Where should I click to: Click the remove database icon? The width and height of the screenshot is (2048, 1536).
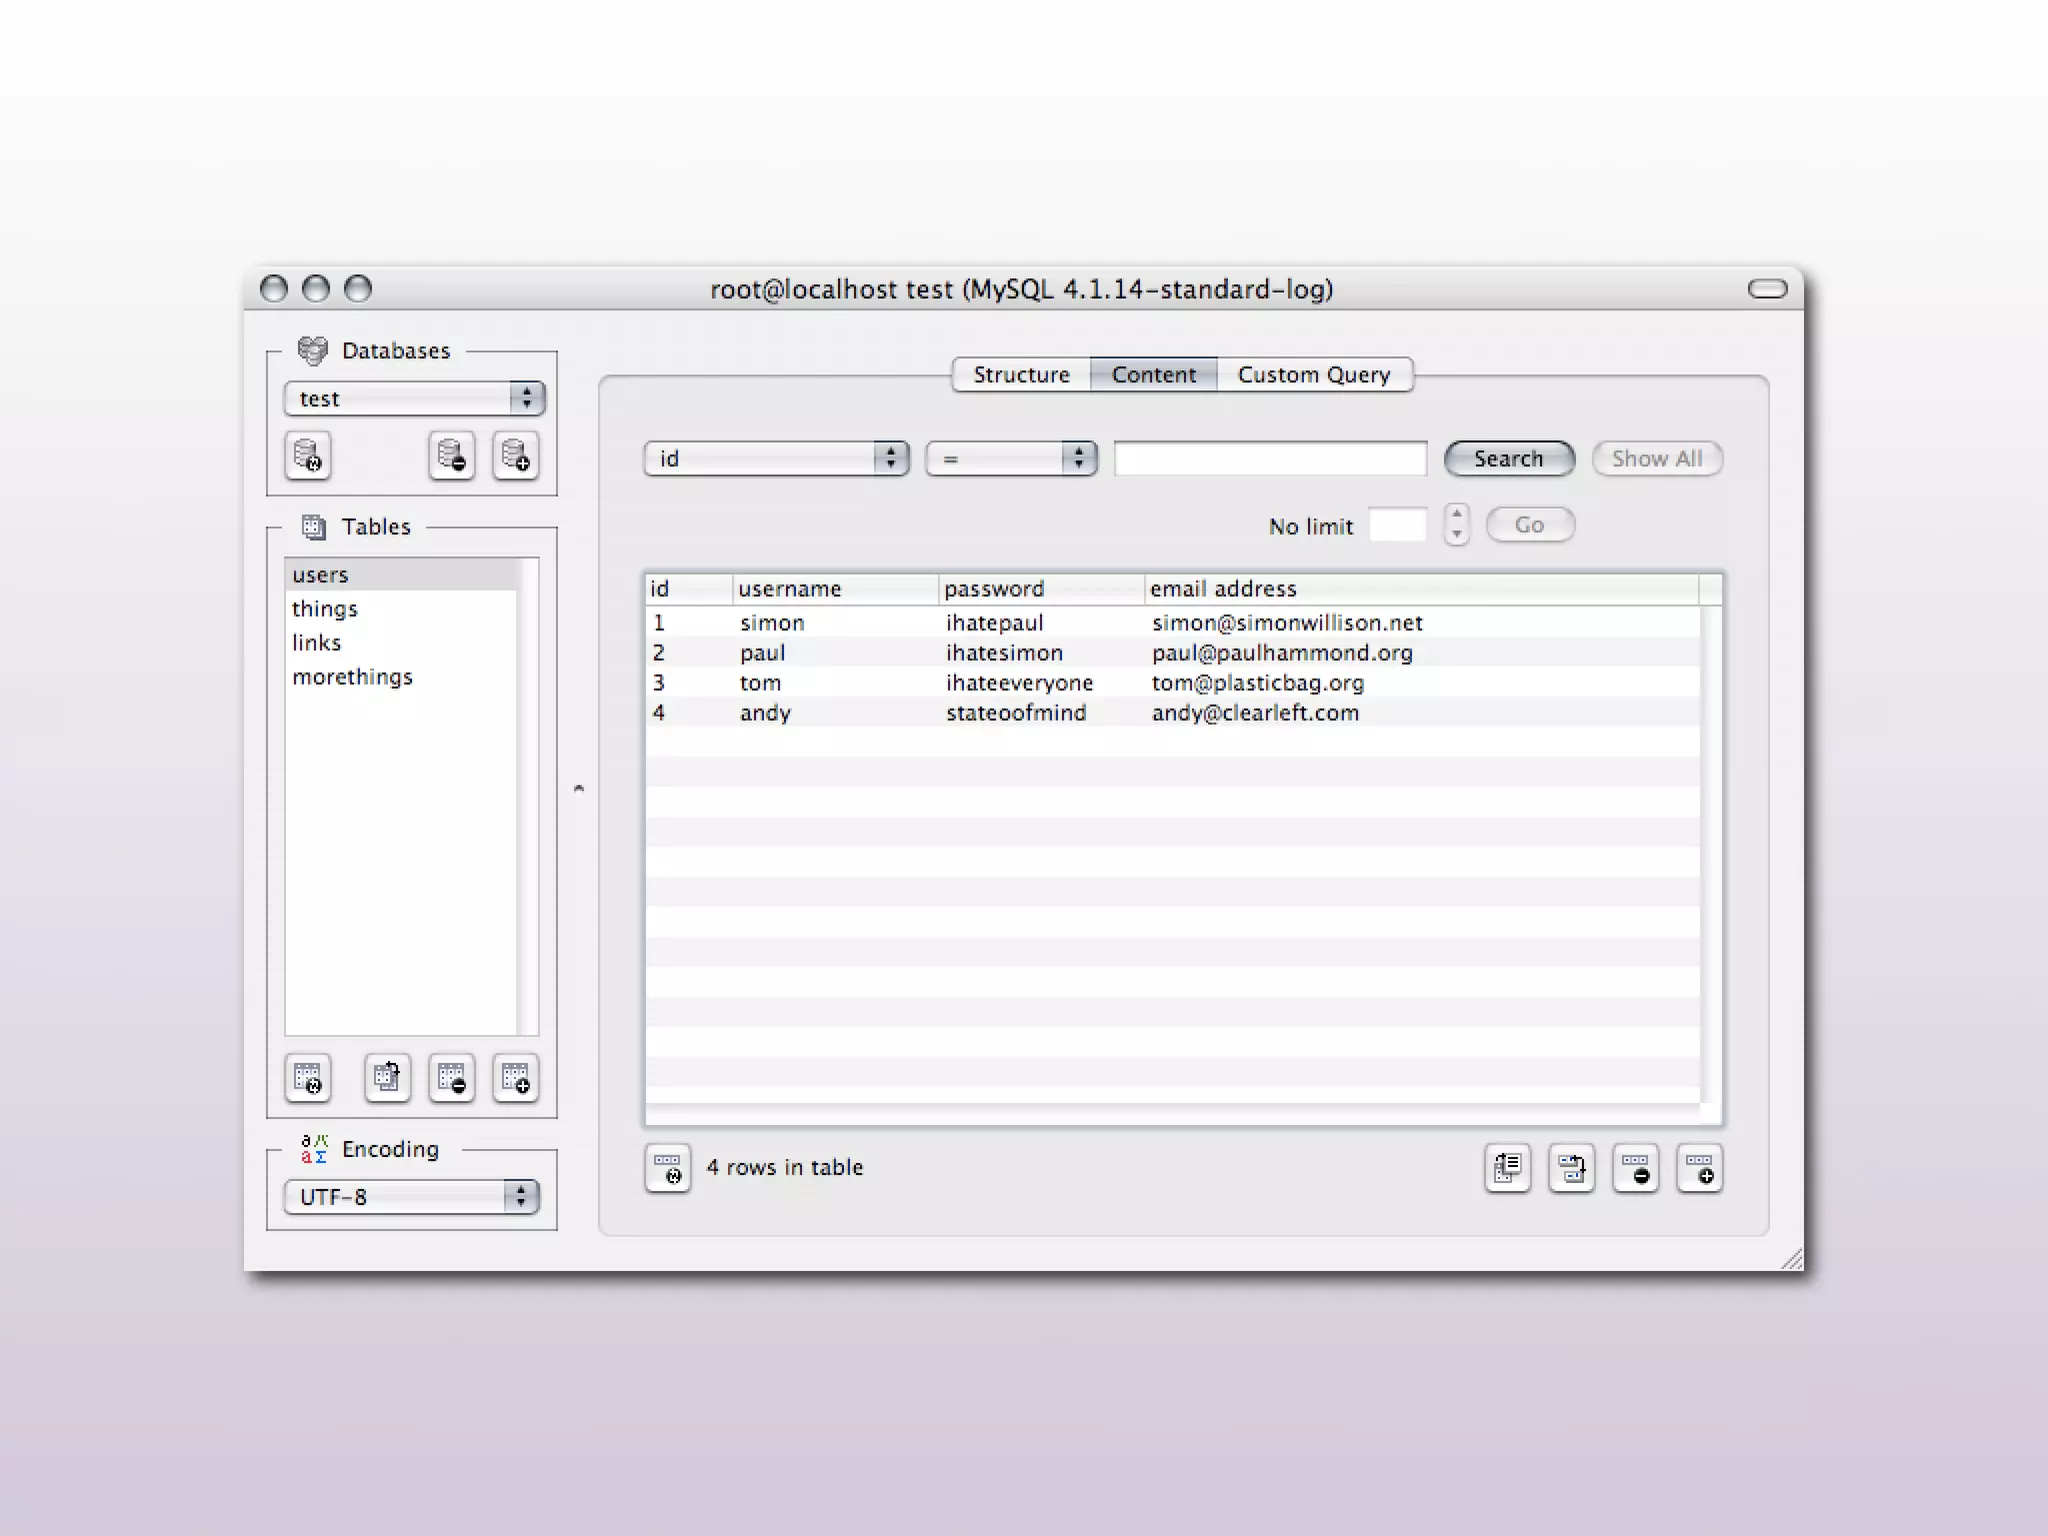[451, 457]
